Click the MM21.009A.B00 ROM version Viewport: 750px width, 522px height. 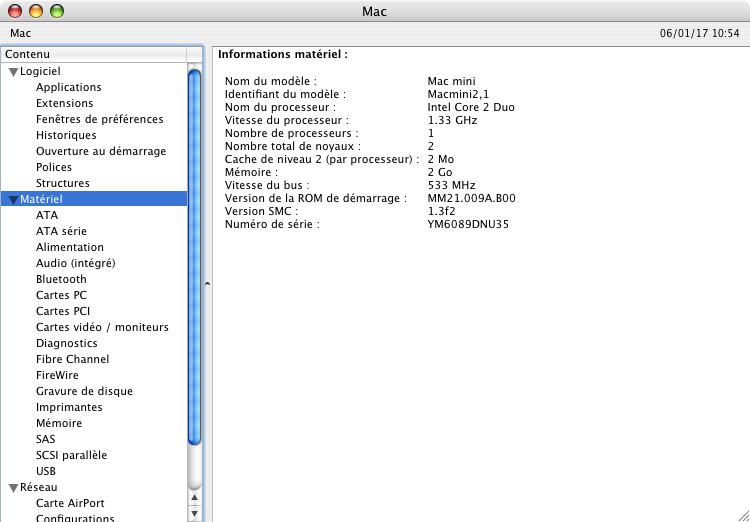[x=471, y=198]
